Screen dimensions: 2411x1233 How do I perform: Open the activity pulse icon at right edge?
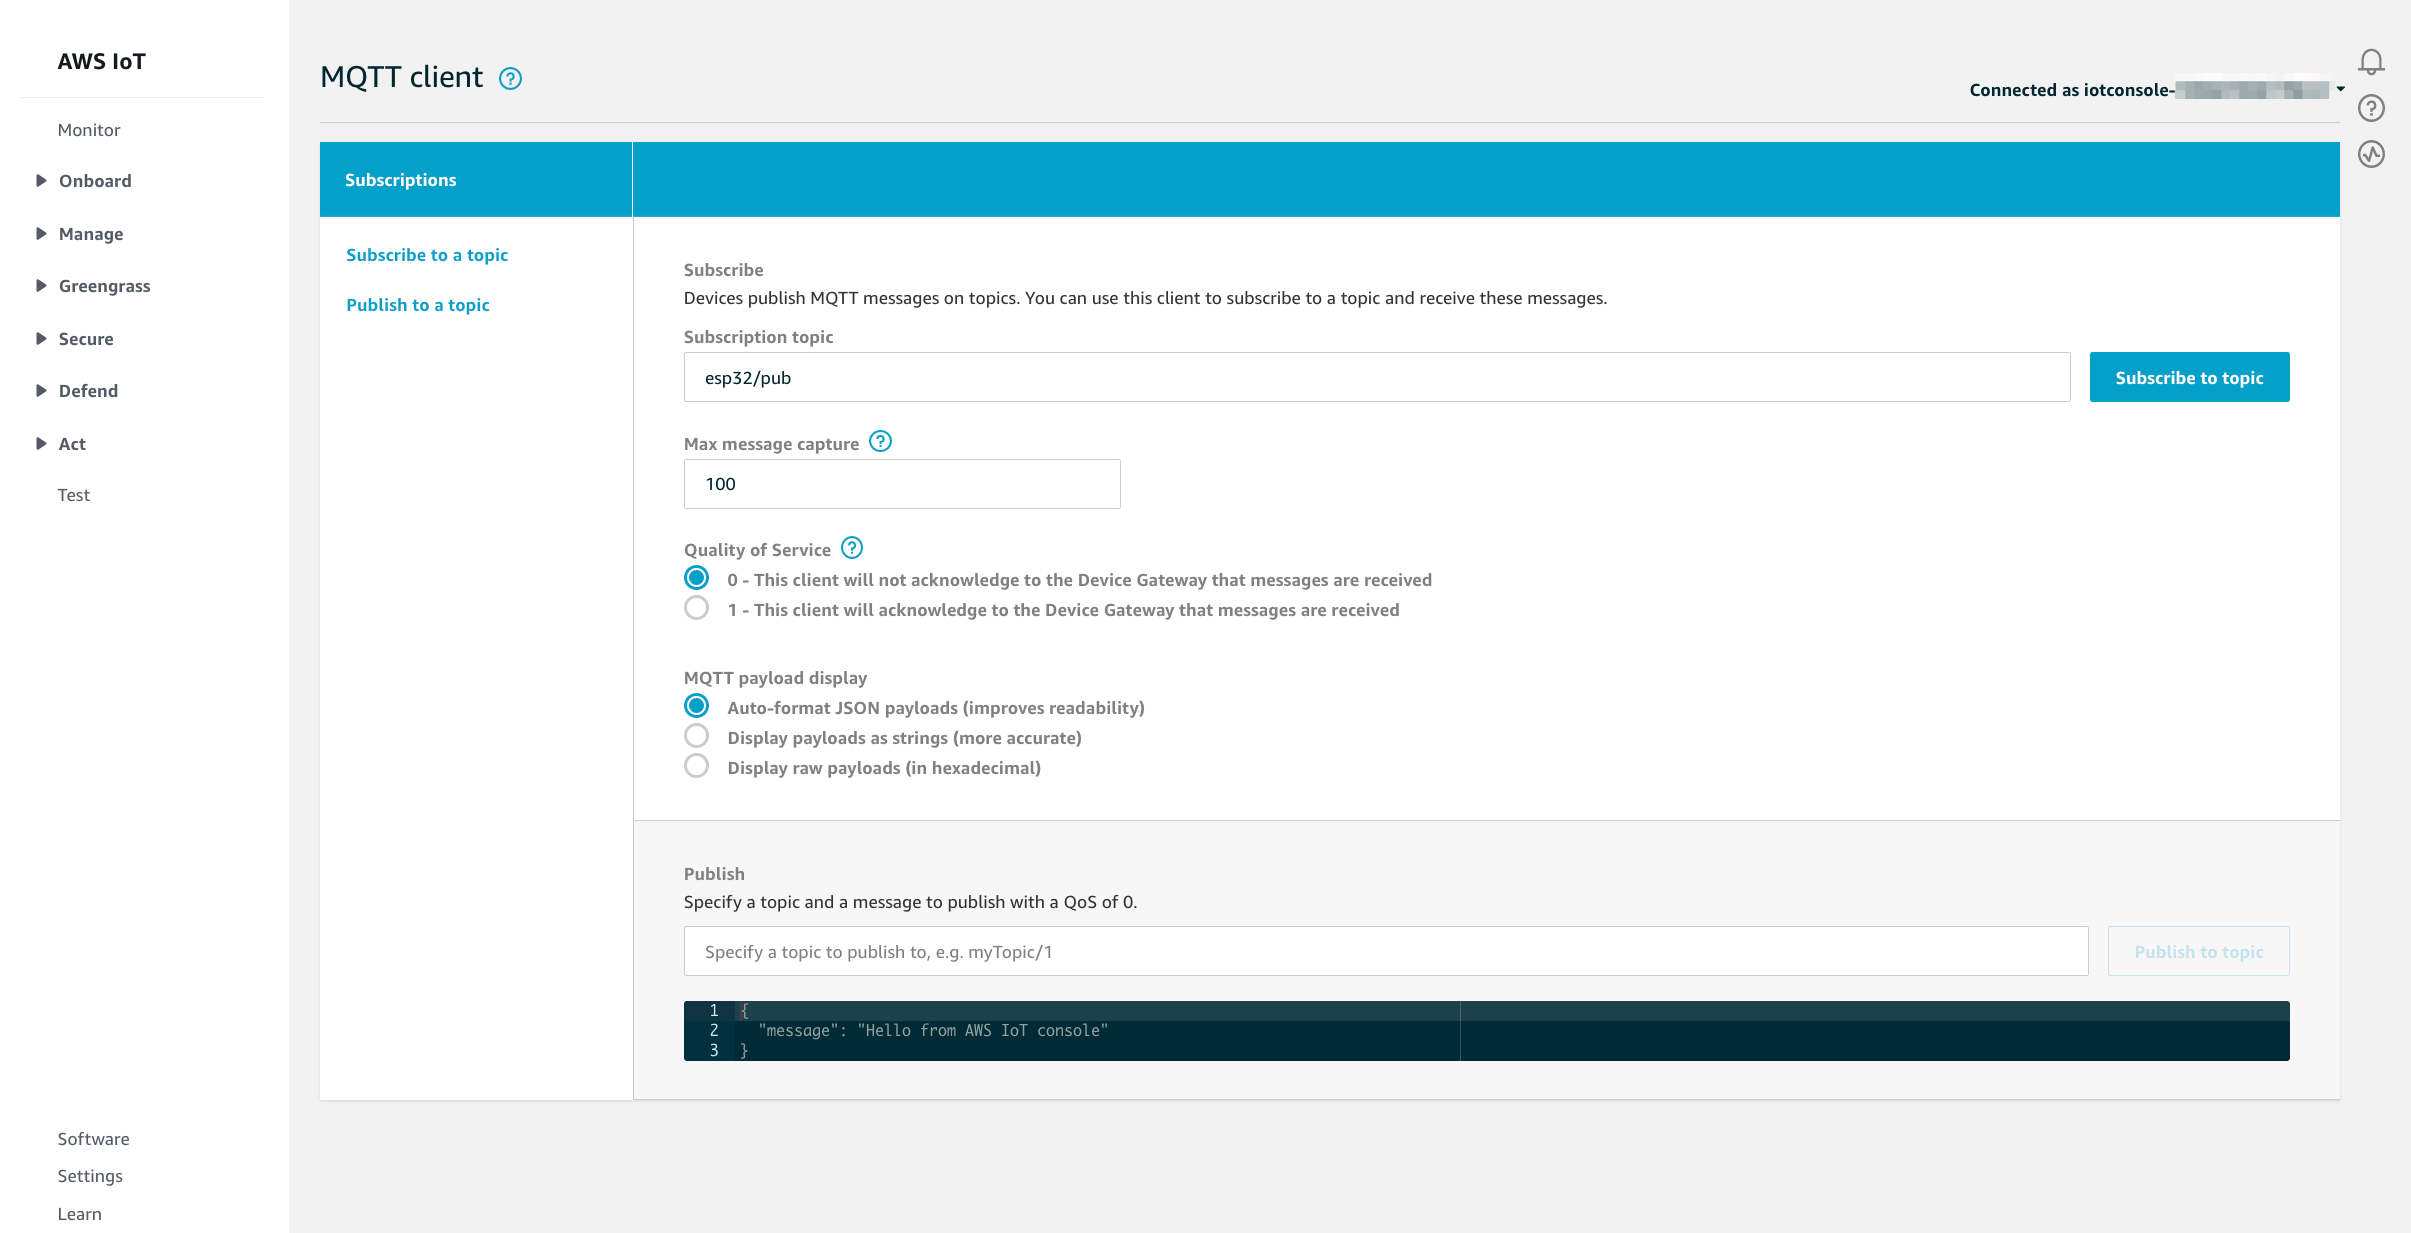pyautogui.click(x=2371, y=154)
